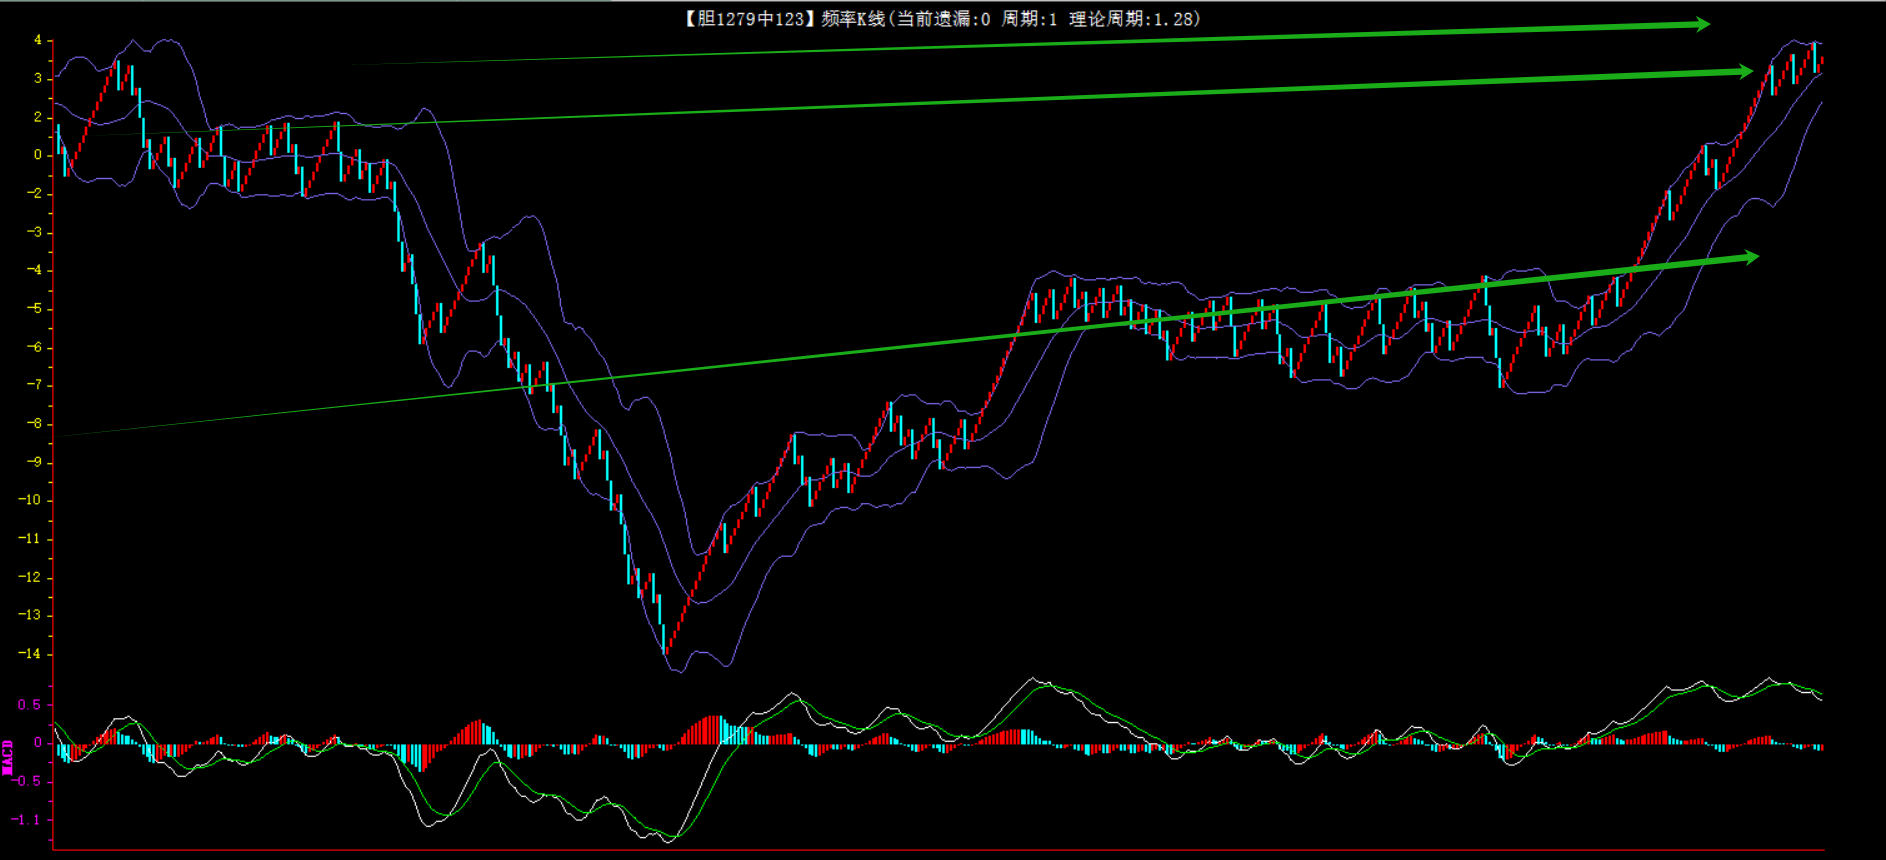Click the '当前遗漏:0' text in the title
This screenshot has height=860, width=1886.
click(x=943, y=19)
